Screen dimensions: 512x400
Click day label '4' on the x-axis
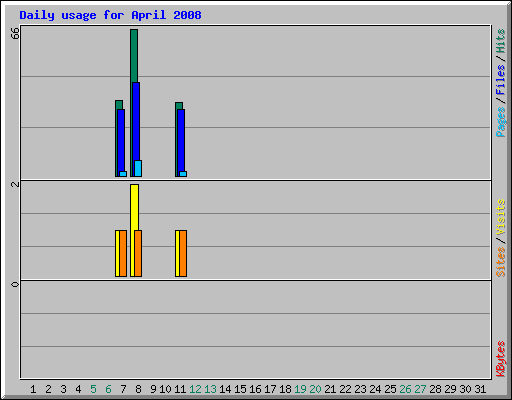pyautogui.click(x=78, y=389)
